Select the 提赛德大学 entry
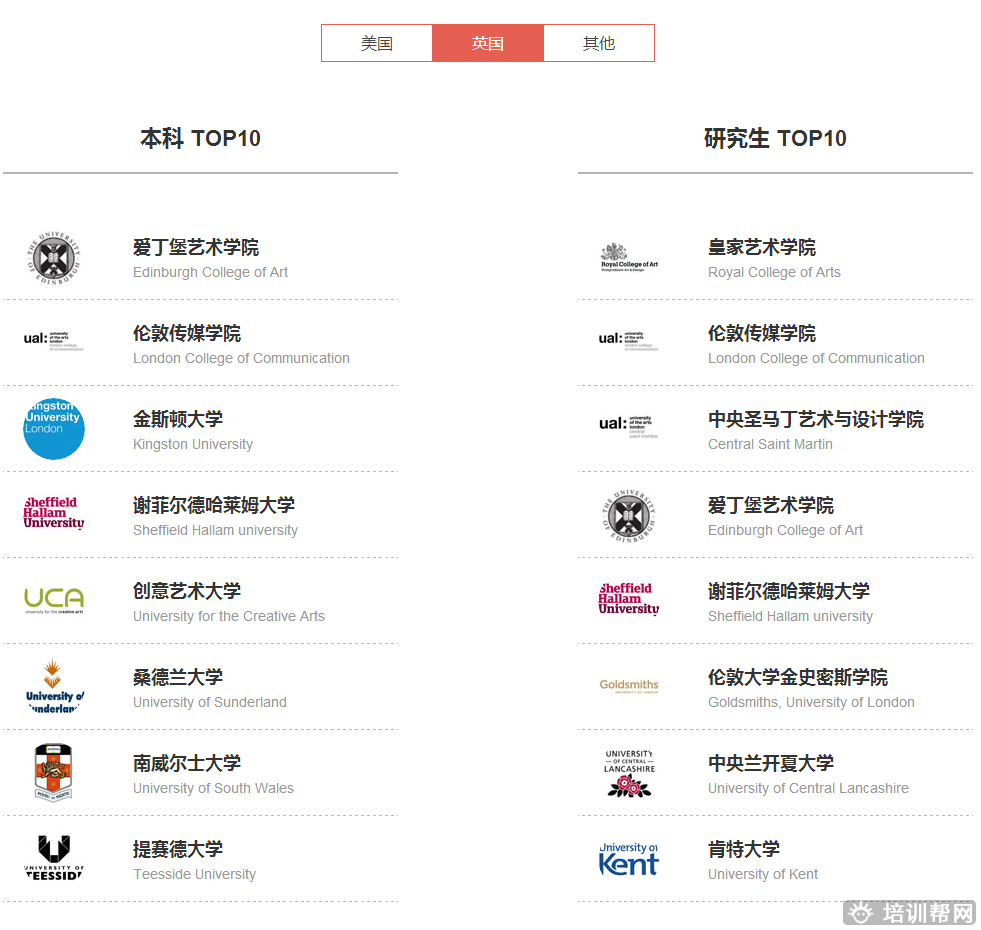Screen dimensions: 981x930 point(178,849)
